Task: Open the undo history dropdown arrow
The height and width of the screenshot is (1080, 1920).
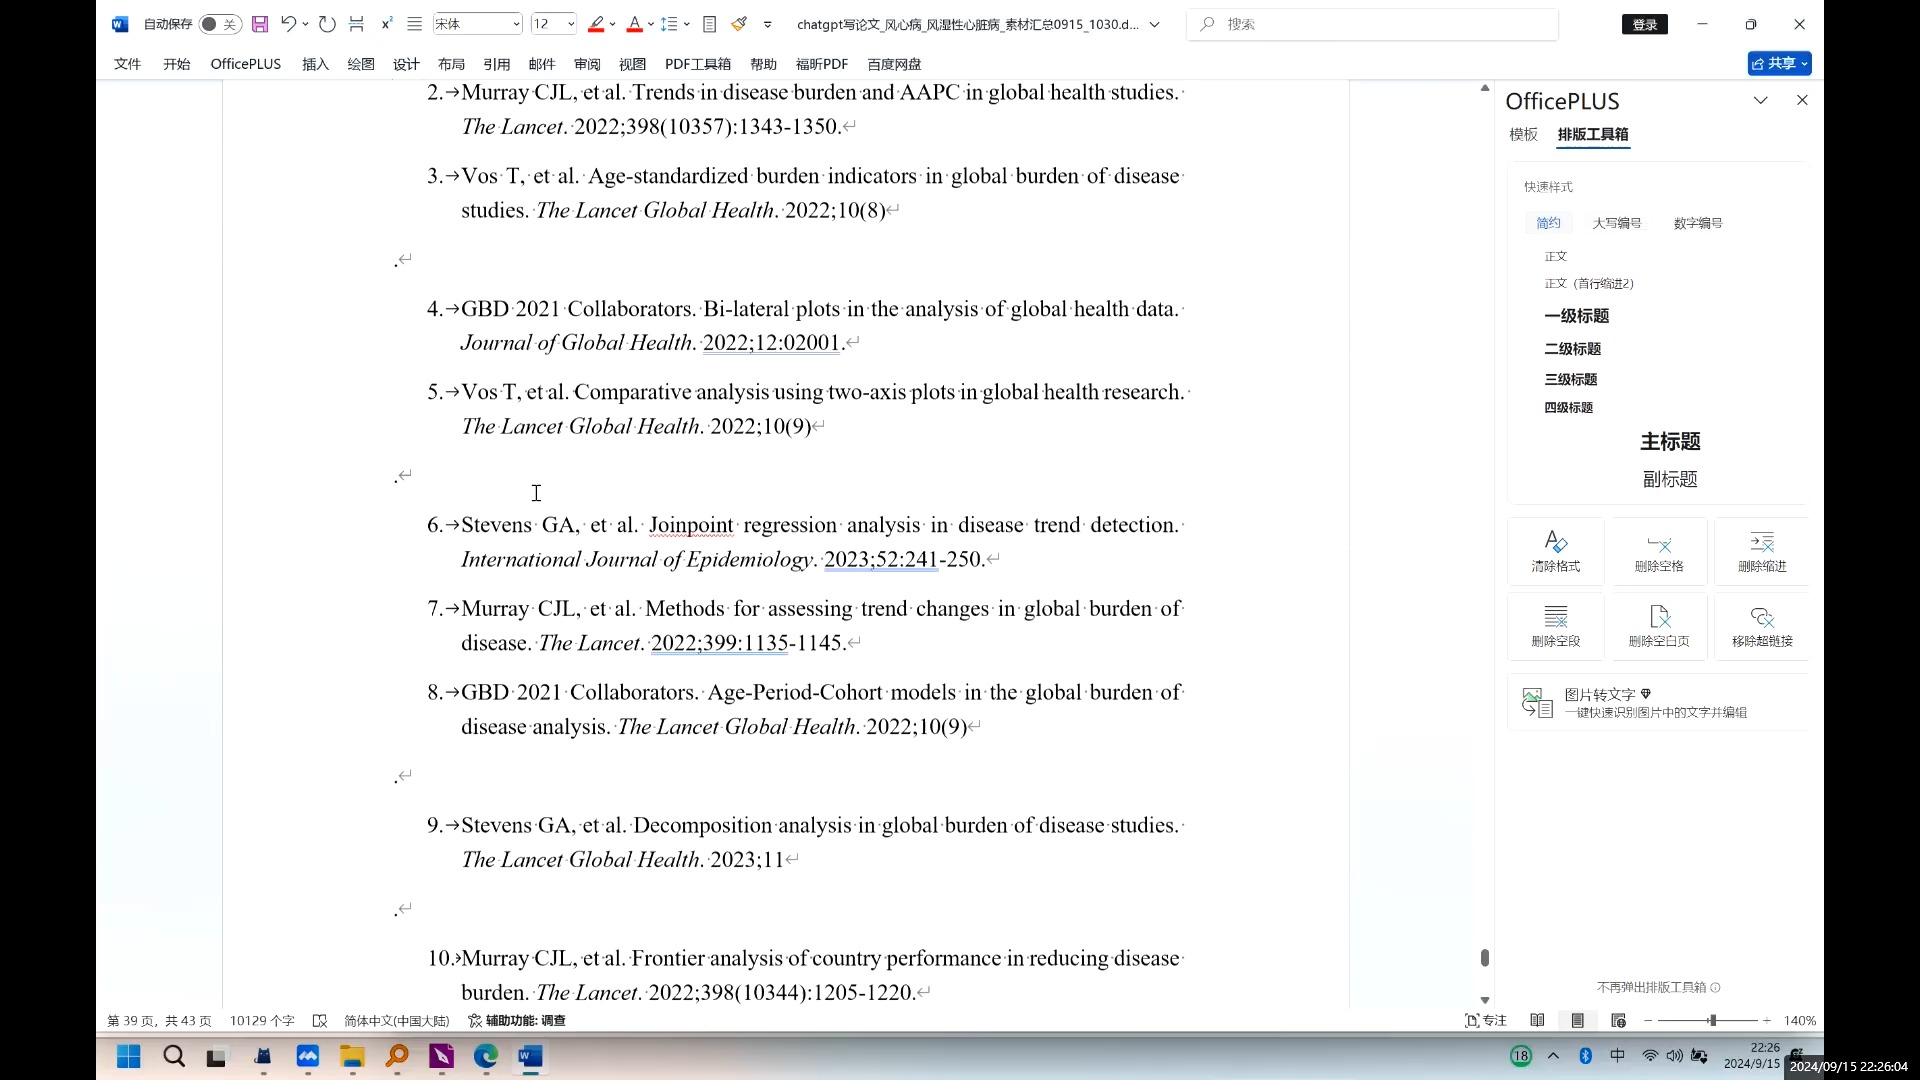Action: point(305,24)
